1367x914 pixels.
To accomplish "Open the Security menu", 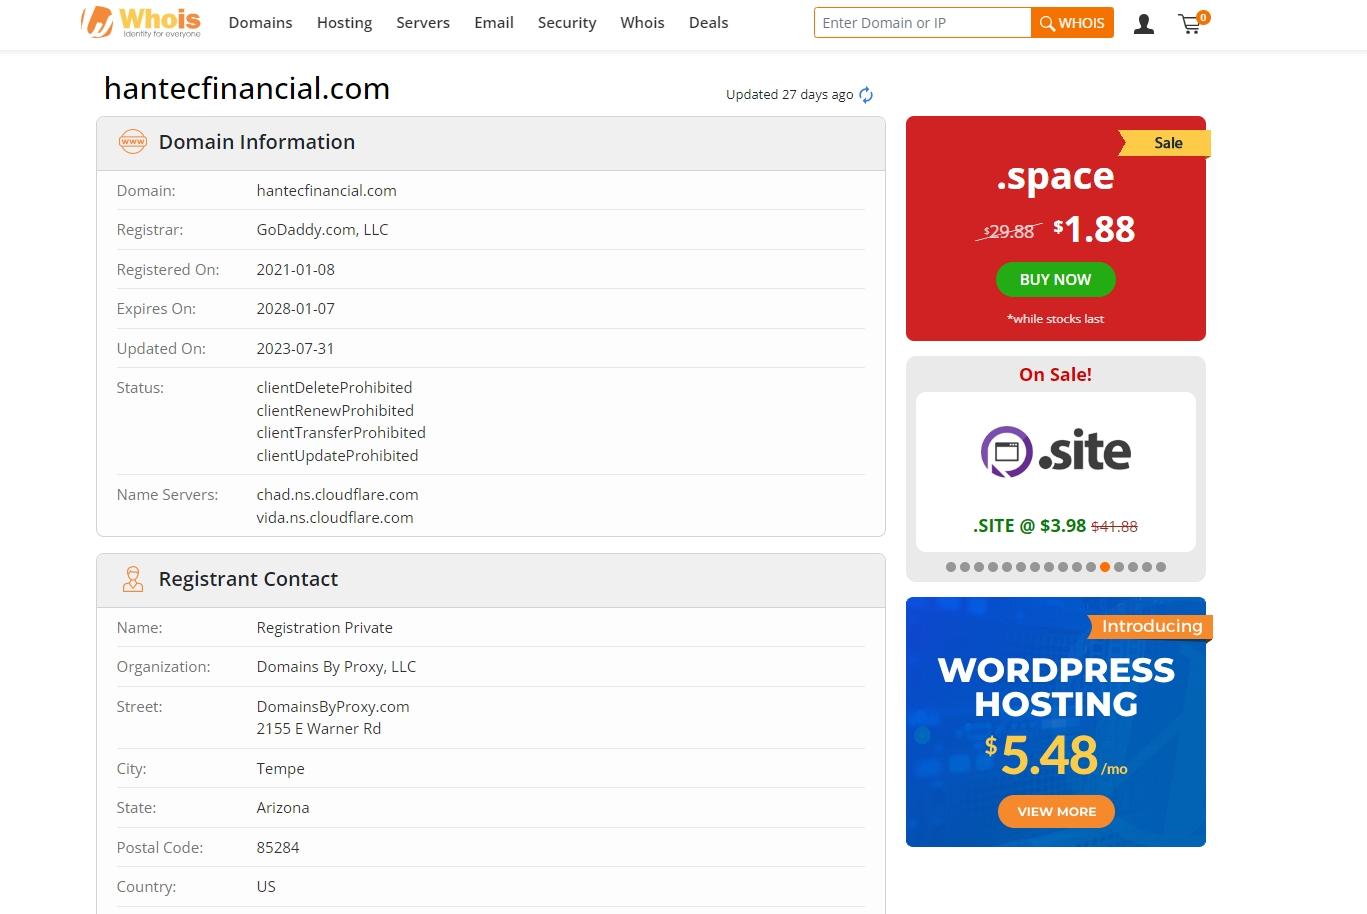I will point(567,23).
